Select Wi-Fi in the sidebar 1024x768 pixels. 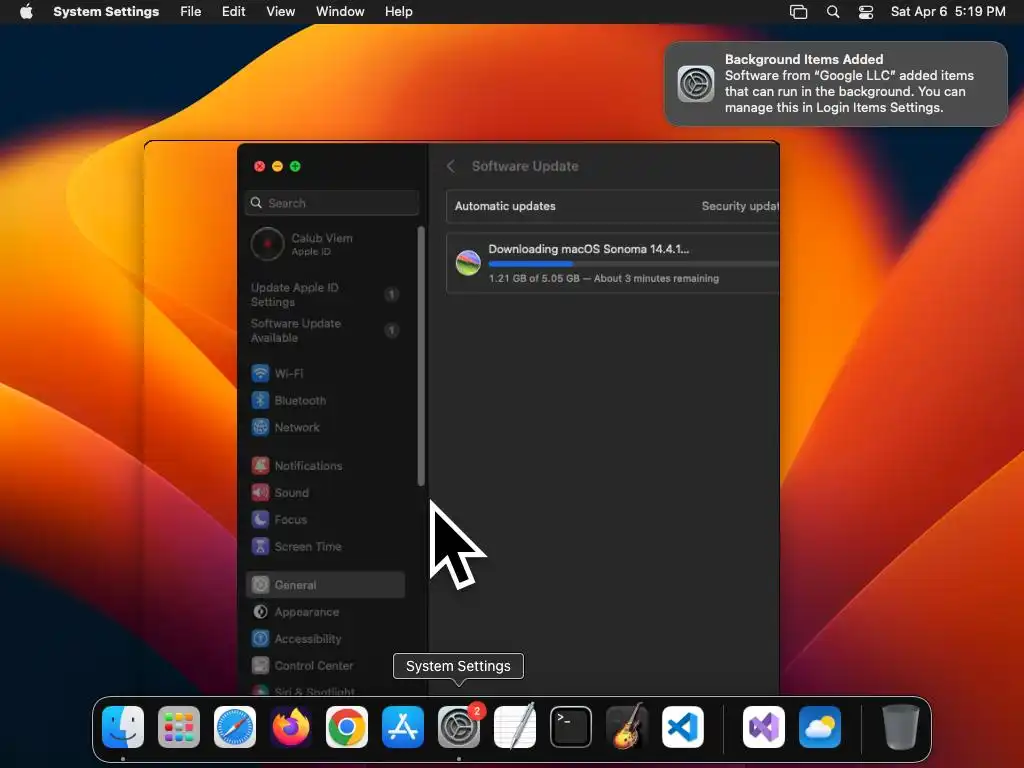[325, 374]
